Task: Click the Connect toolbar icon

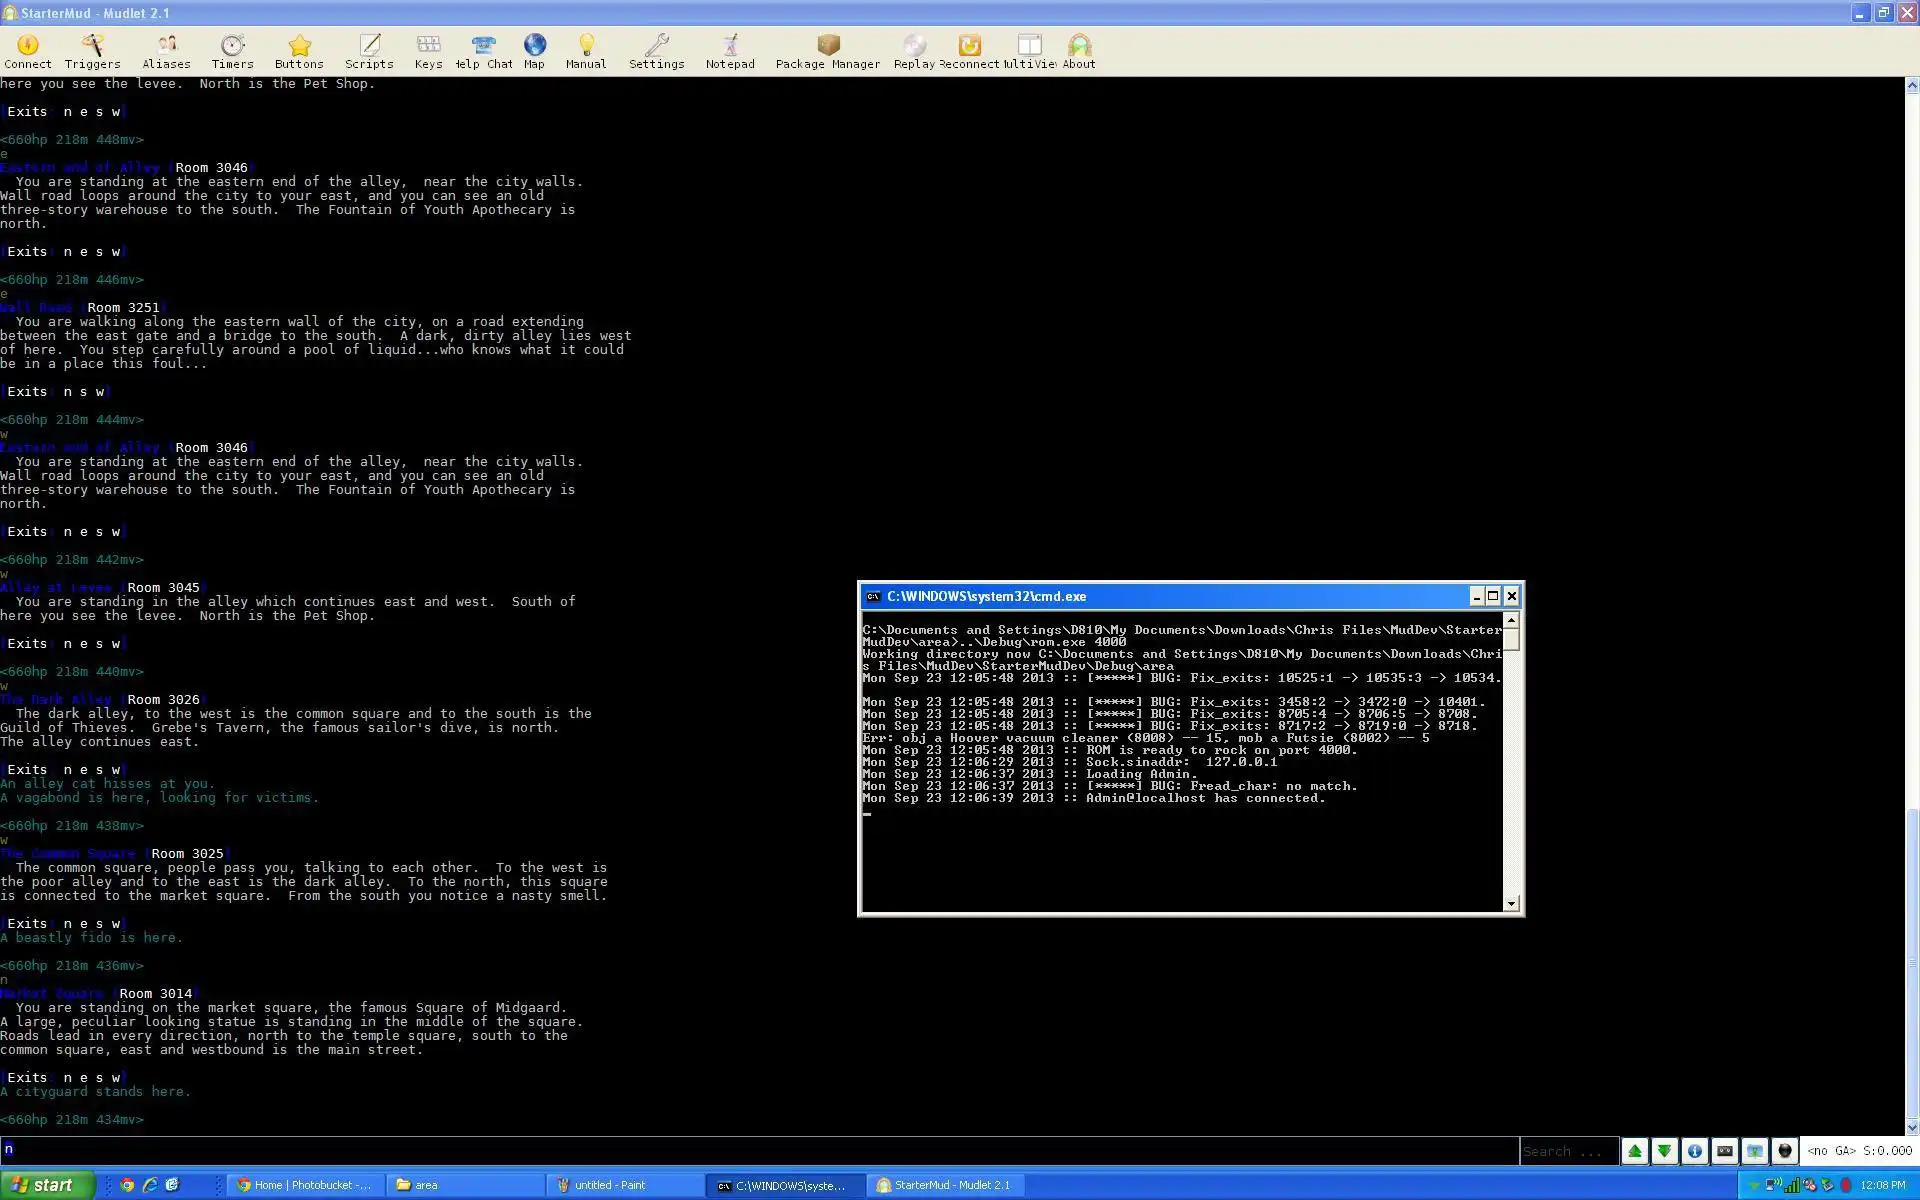Action: (28, 51)
